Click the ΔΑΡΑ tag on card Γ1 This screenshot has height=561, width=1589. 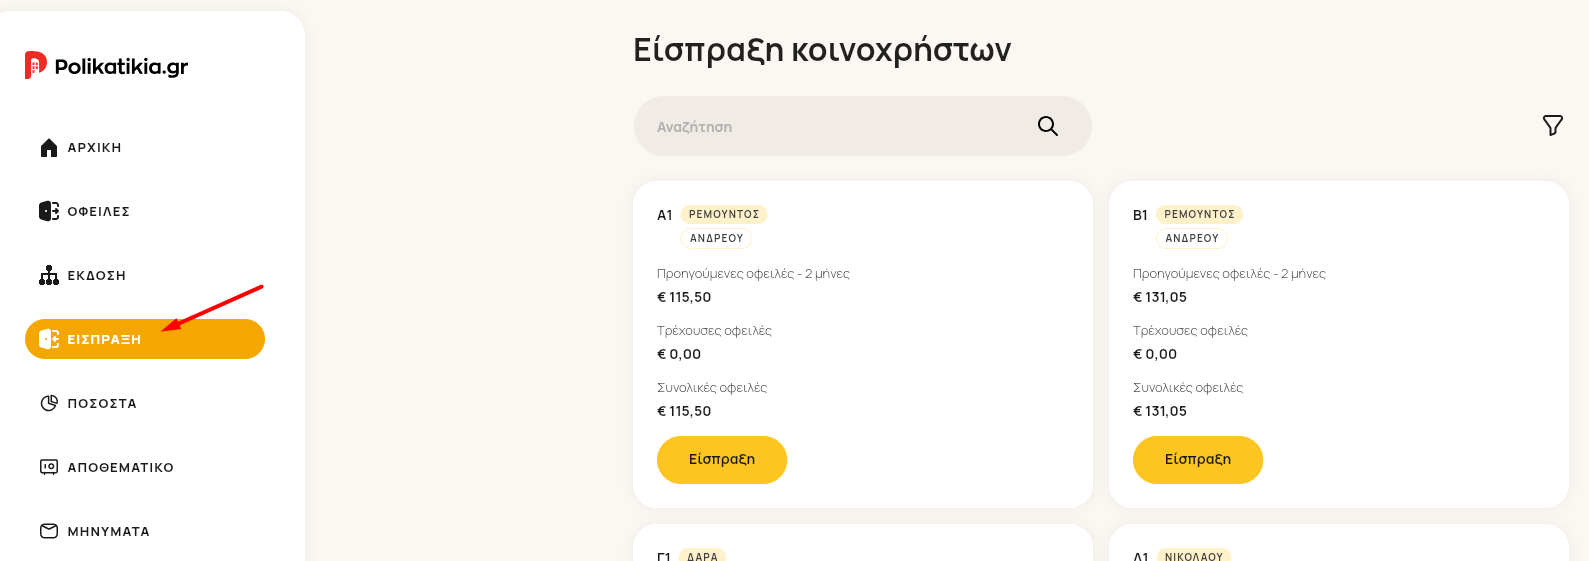pos(703,556)
